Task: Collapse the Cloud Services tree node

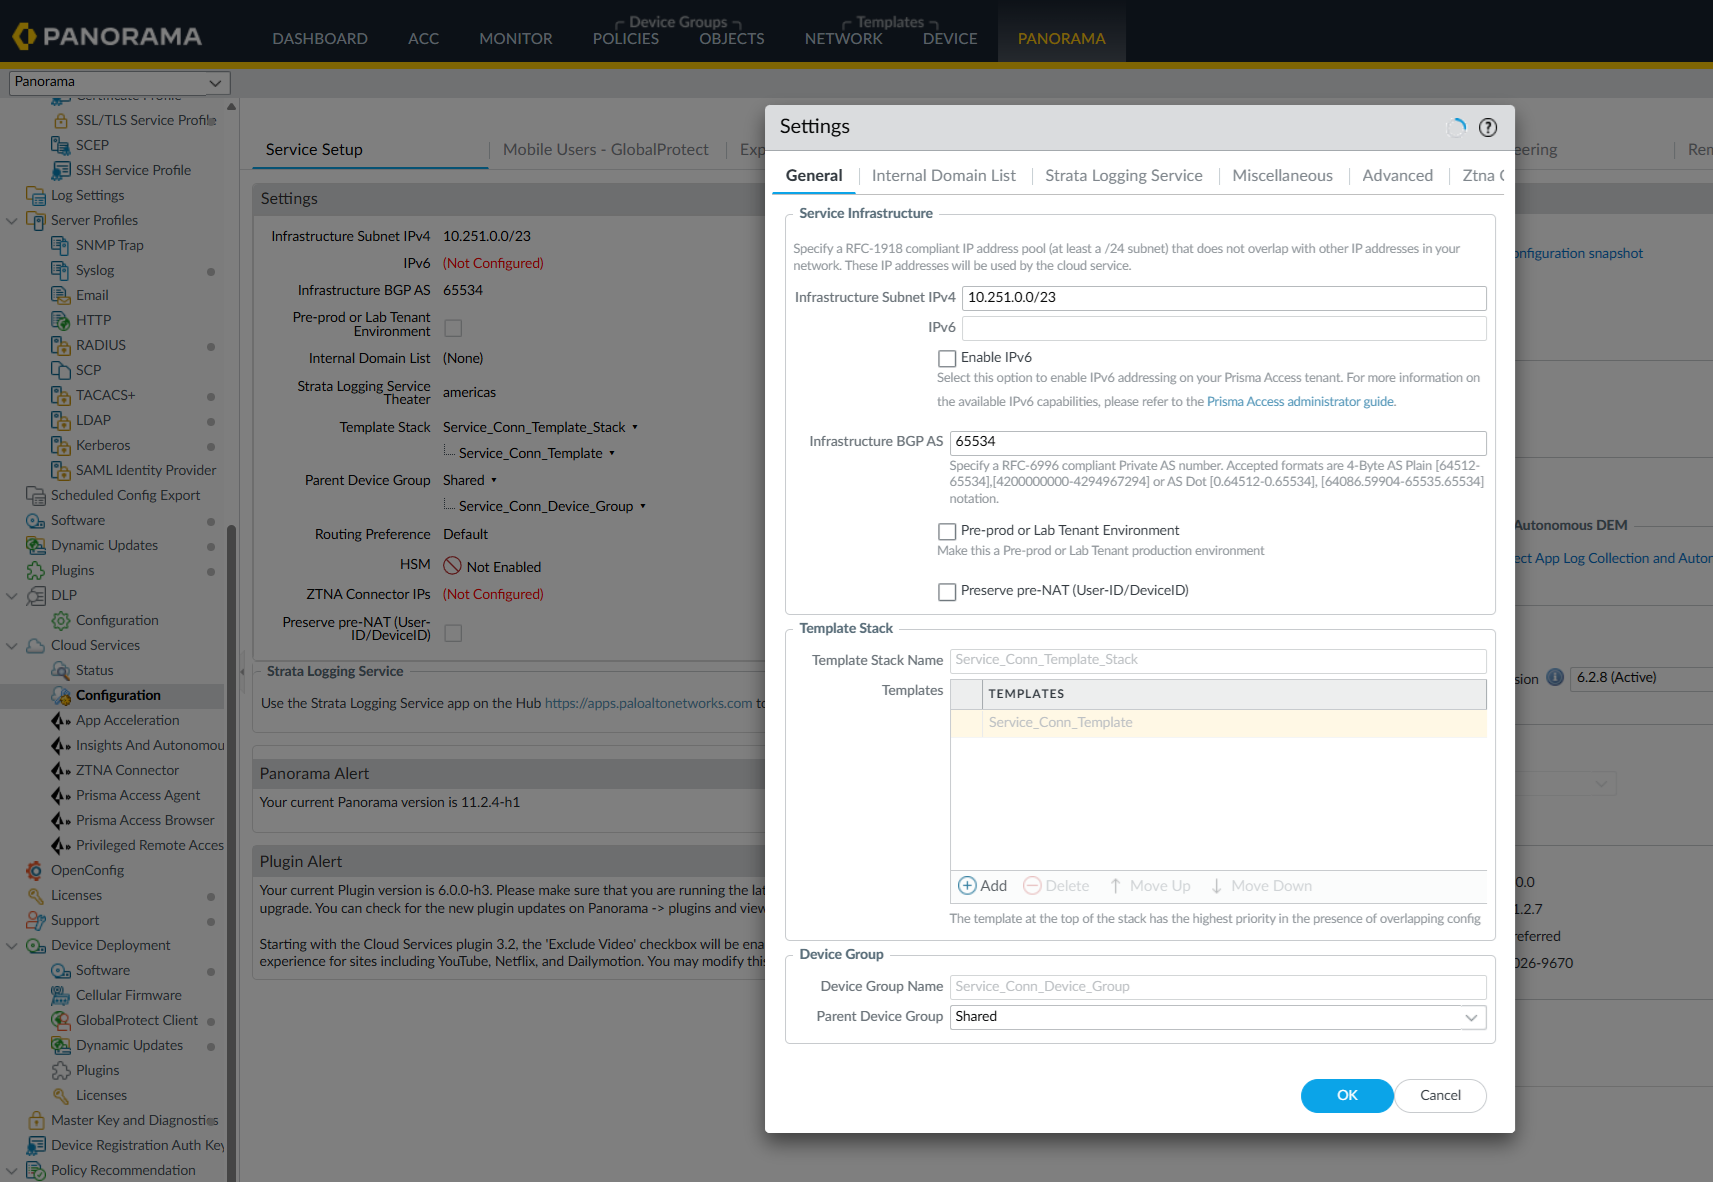Action: 12,645
